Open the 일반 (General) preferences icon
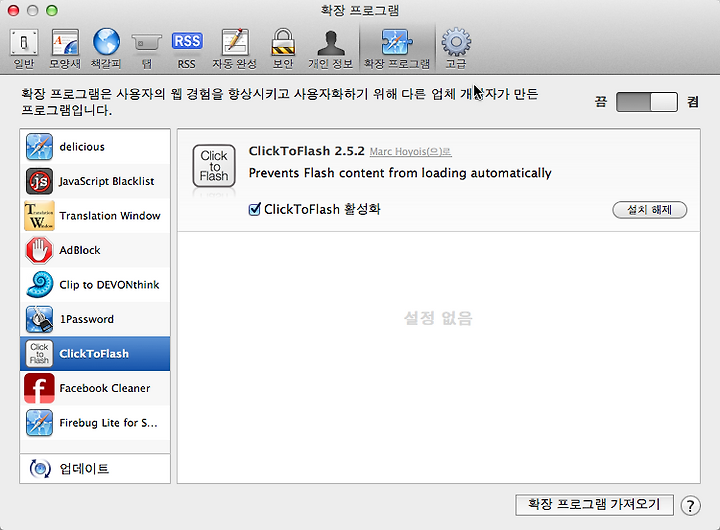Viewport: 720px width, 530px height. click(x=24, y=43)
